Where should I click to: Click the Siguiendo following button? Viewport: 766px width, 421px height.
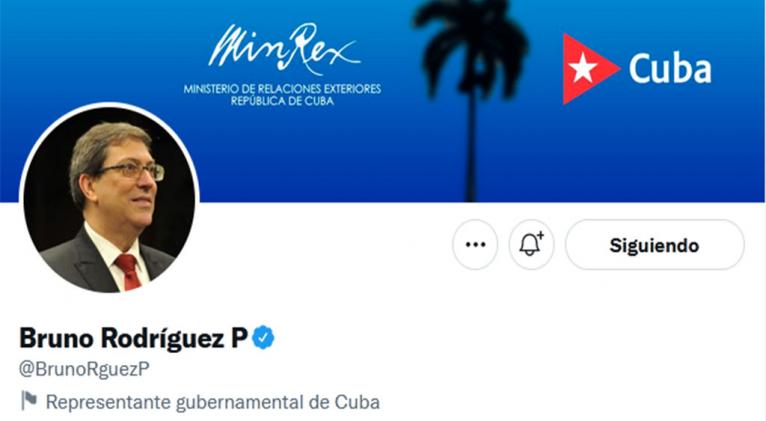(x=655, y=245)
